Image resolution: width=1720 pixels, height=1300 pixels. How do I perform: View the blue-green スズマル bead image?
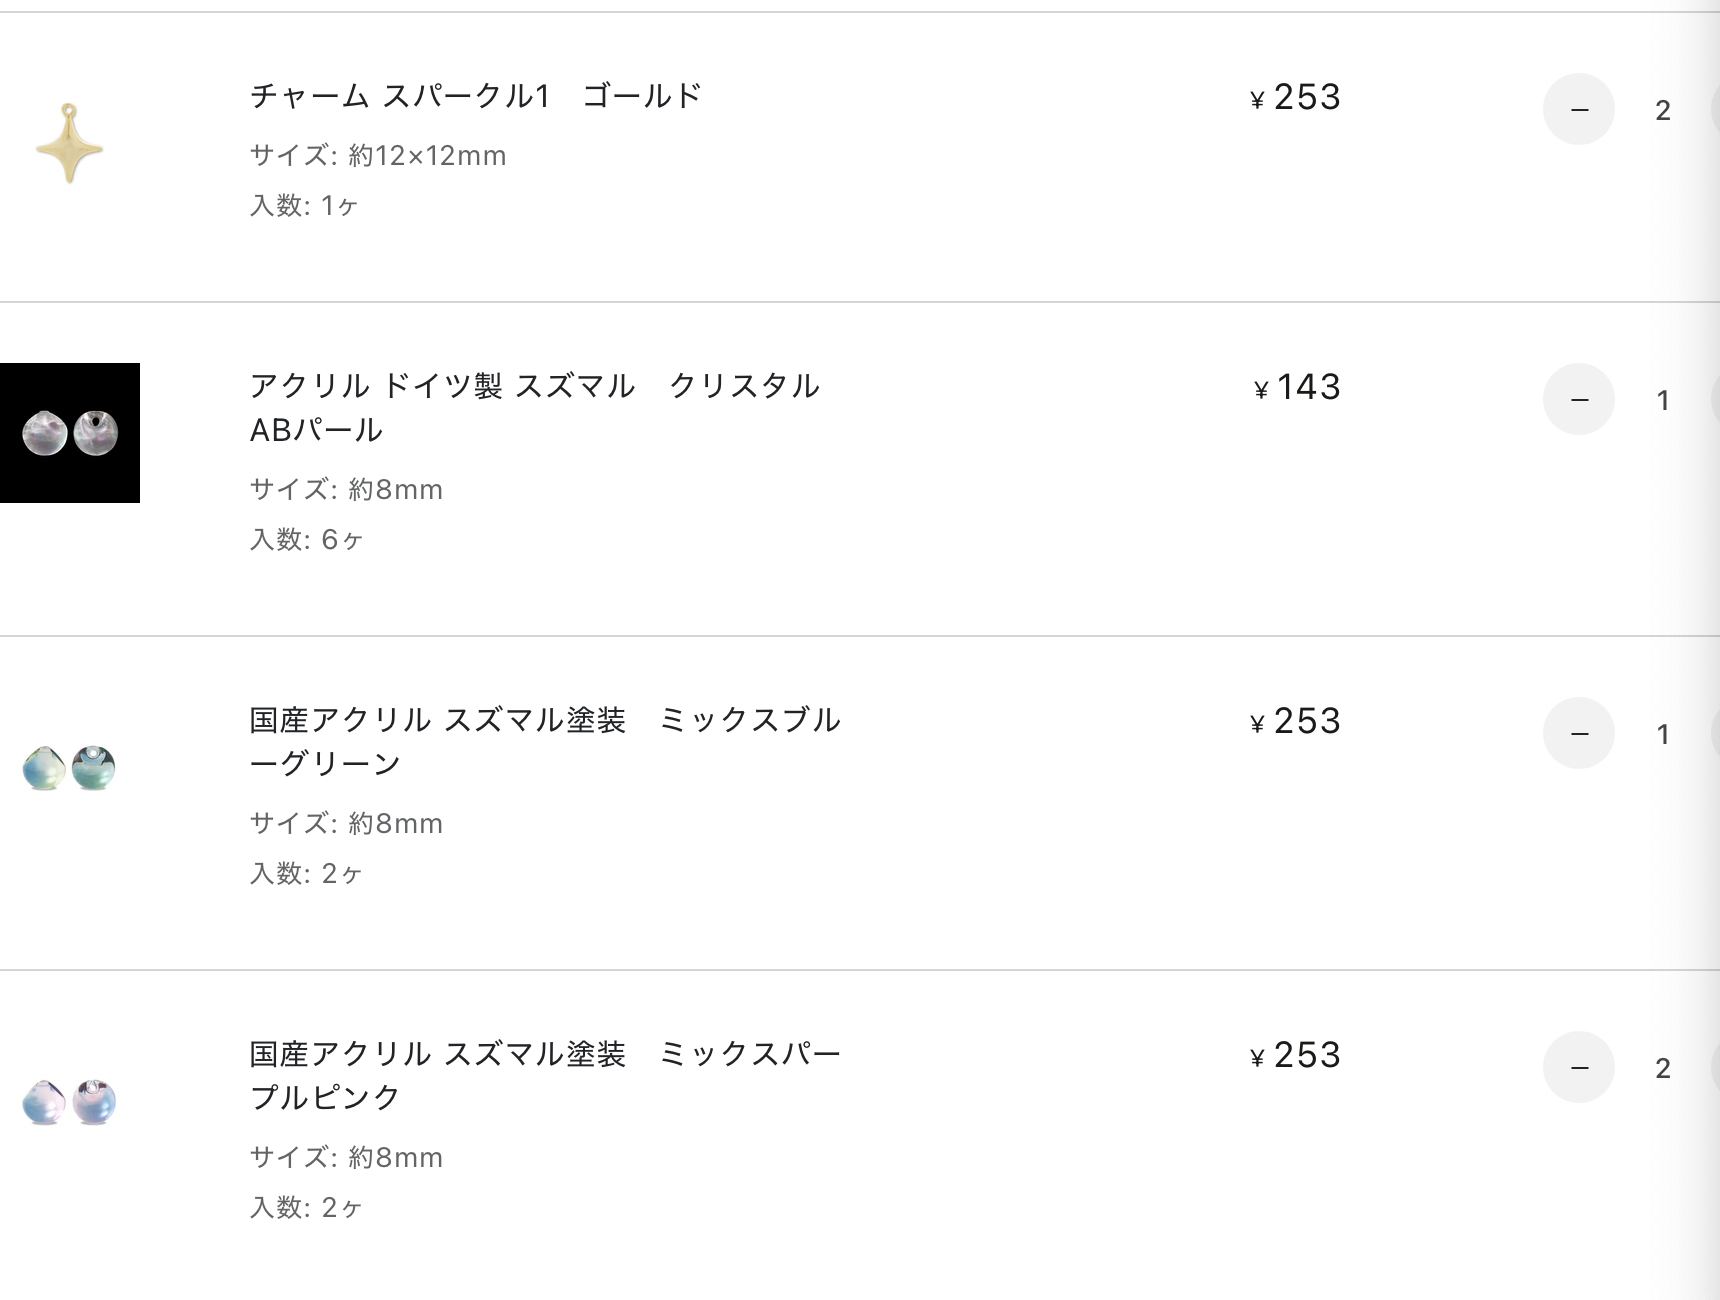click(69, 768)
